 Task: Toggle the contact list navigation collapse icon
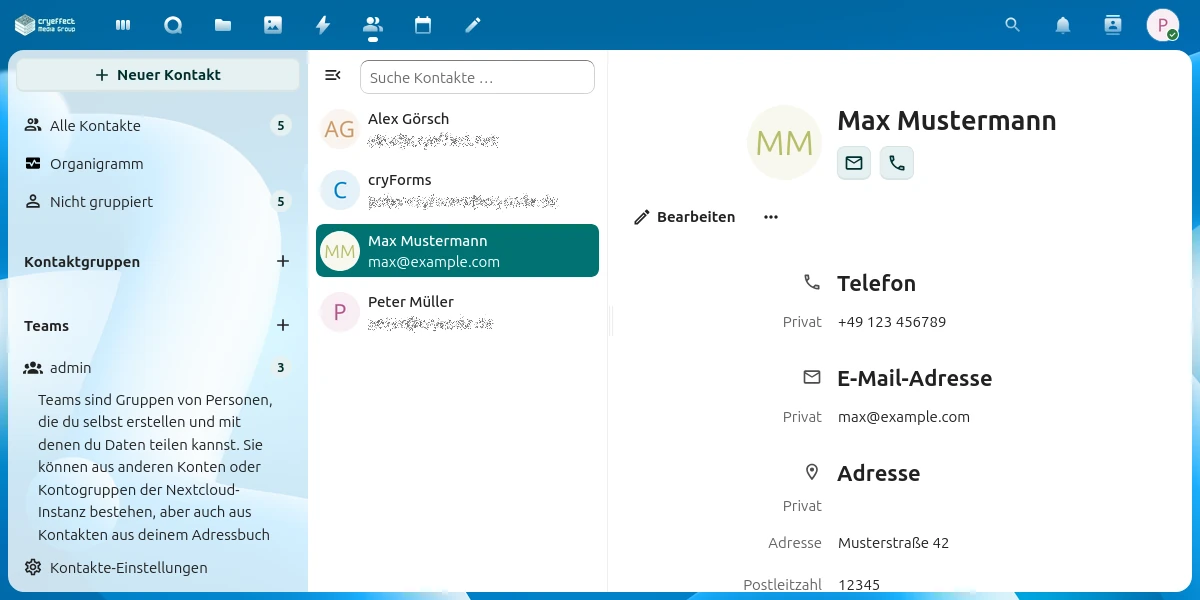pos(333,76)
